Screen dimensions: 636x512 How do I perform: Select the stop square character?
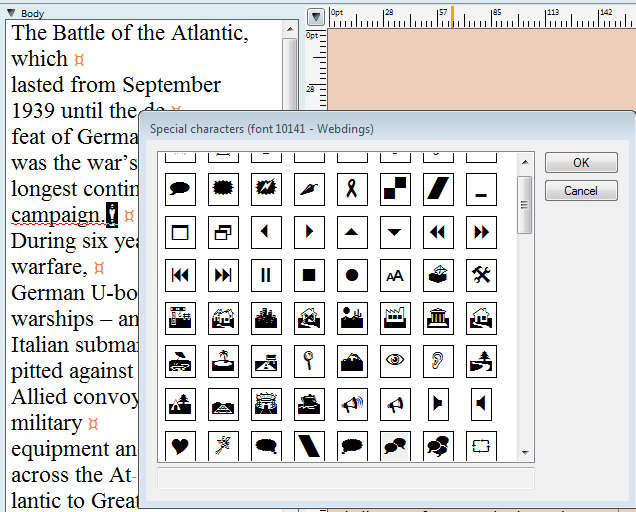click(x=309, y=275)
